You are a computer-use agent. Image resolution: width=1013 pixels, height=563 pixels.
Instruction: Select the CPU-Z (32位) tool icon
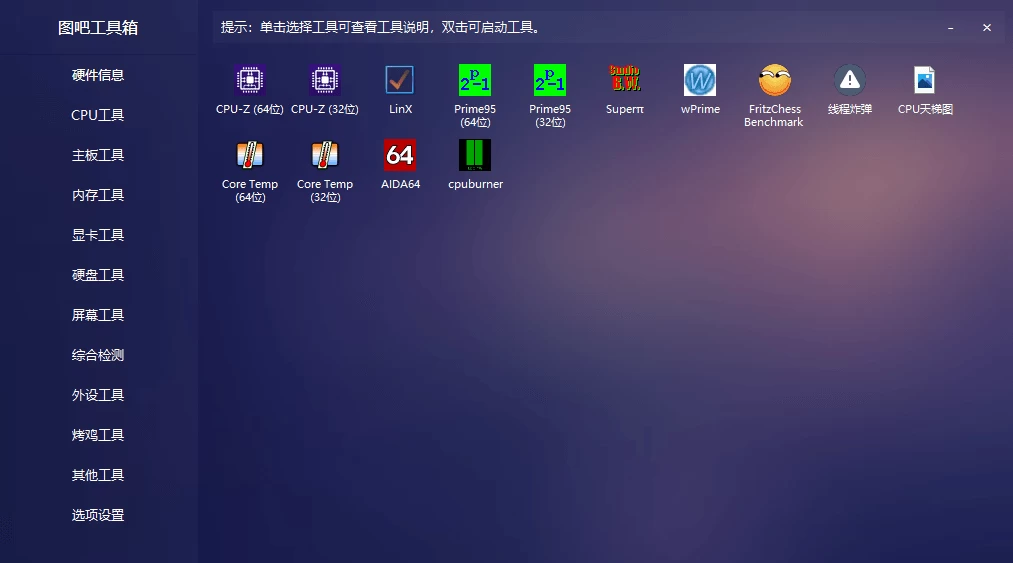pos(325,80)
